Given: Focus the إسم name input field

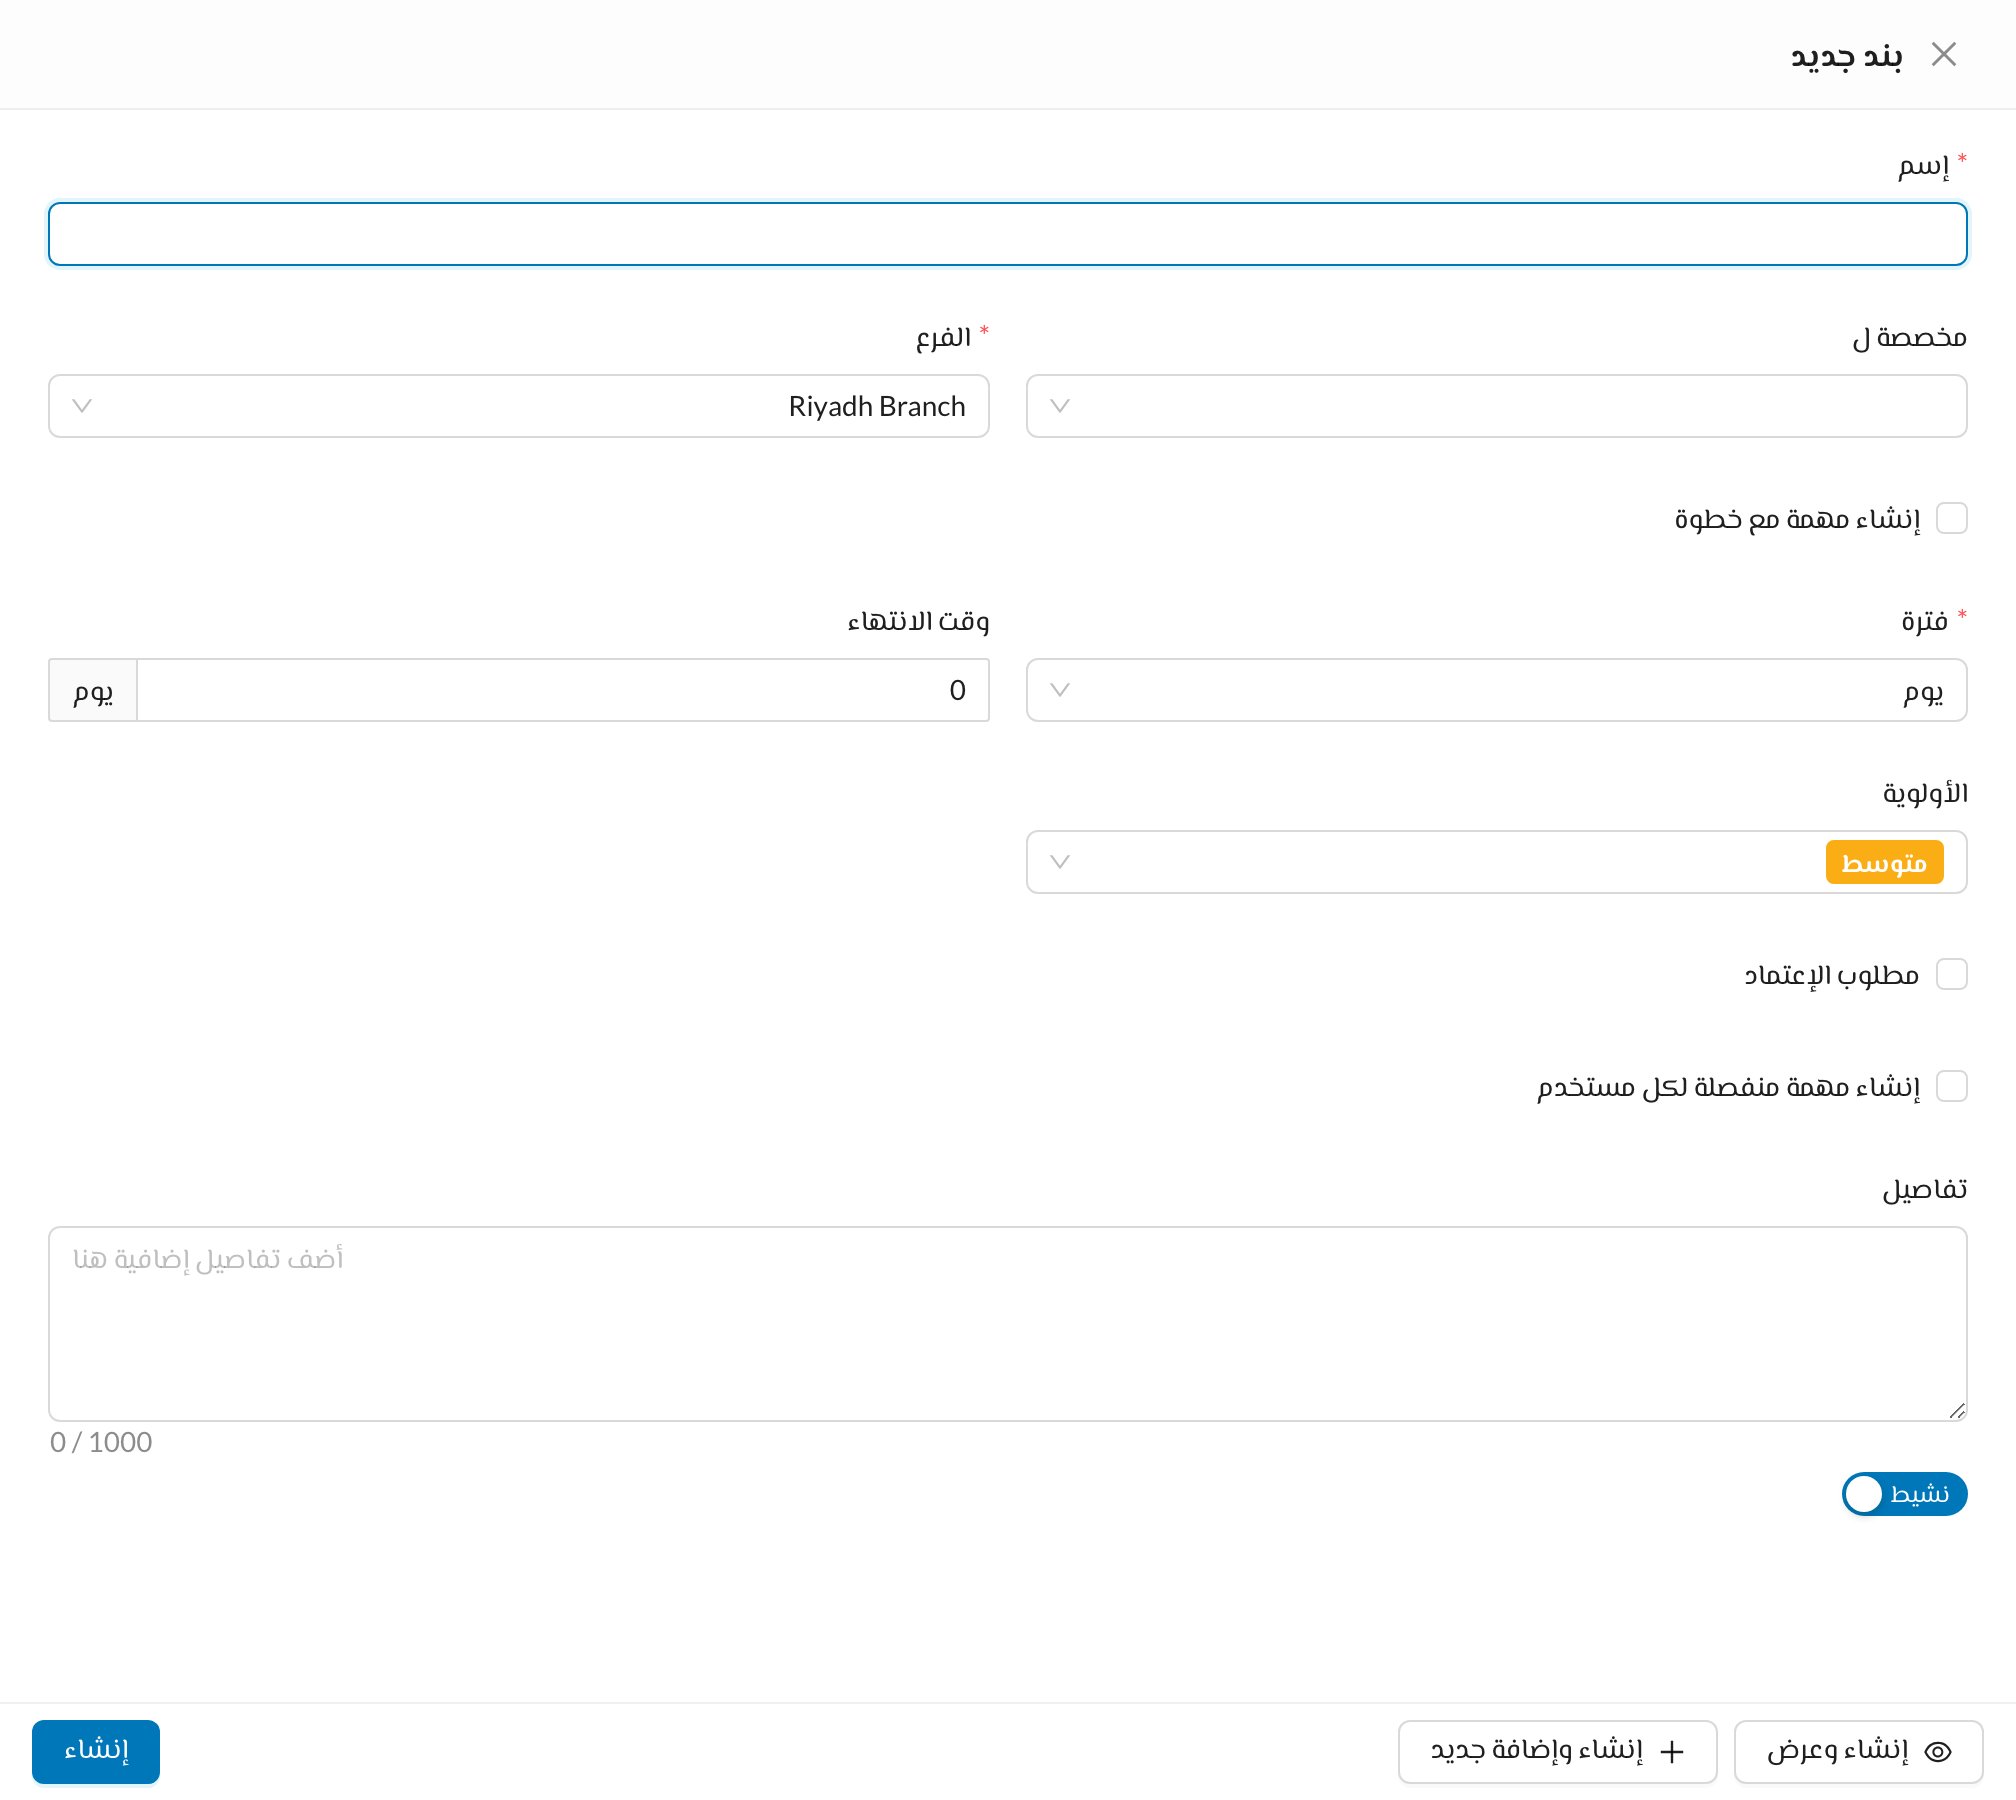Looking at the screenshot, I should point(1007,234).
